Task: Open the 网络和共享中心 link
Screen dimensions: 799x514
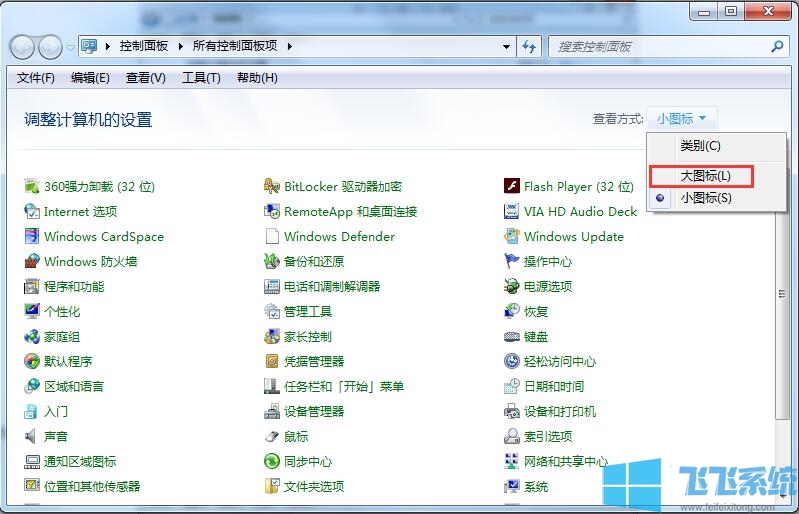Action: pos(565,462)
